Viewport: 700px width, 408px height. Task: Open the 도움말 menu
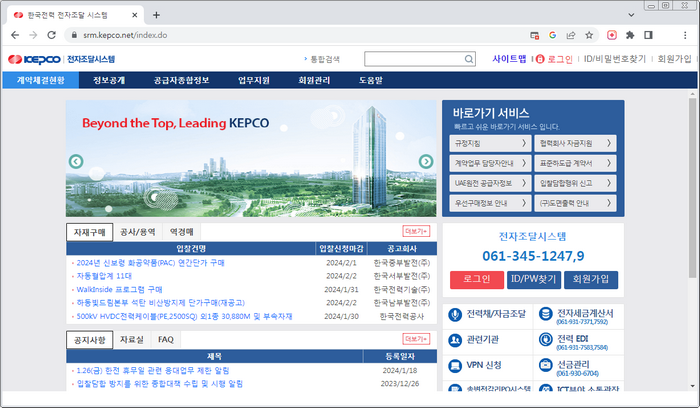coord(371,80)
